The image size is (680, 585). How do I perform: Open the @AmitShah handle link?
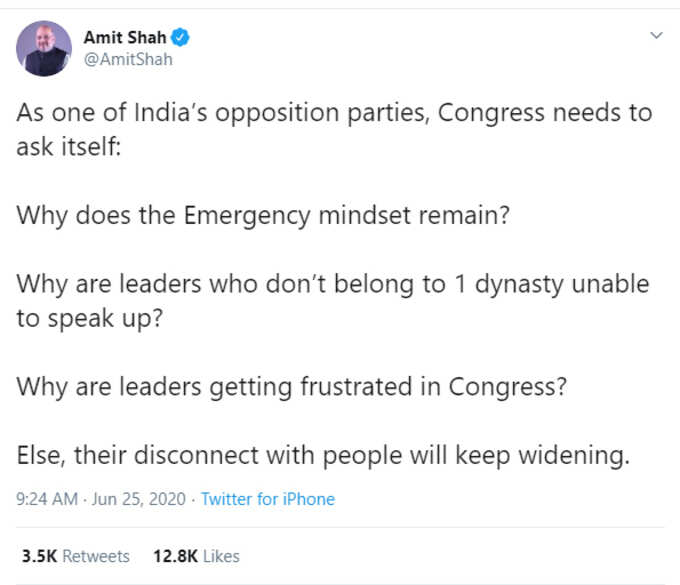click(x=128, y=59)
